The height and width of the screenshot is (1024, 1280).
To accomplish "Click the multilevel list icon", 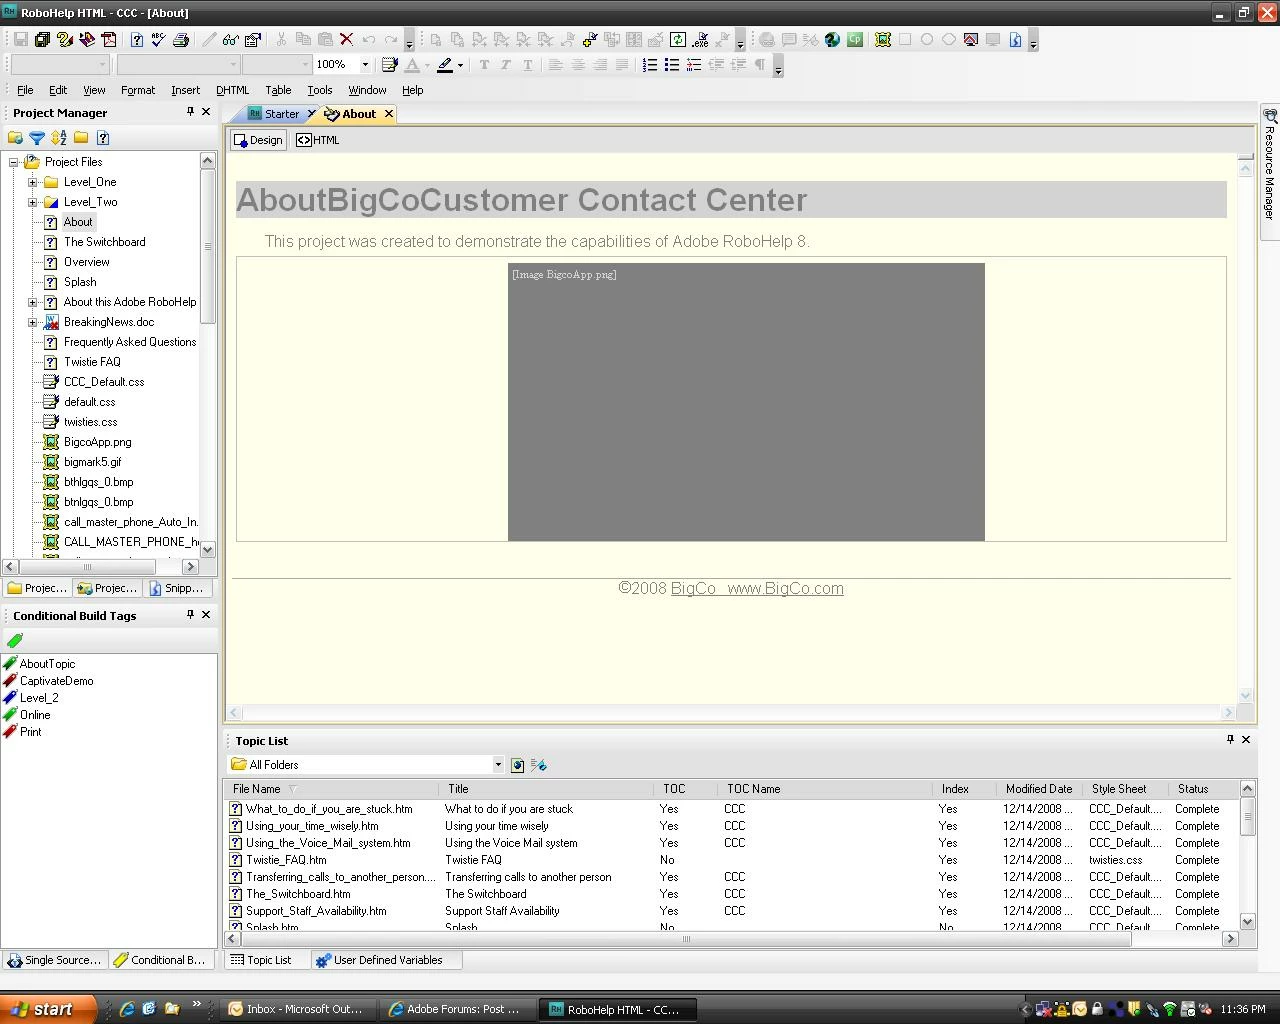I will click(694, 65).
